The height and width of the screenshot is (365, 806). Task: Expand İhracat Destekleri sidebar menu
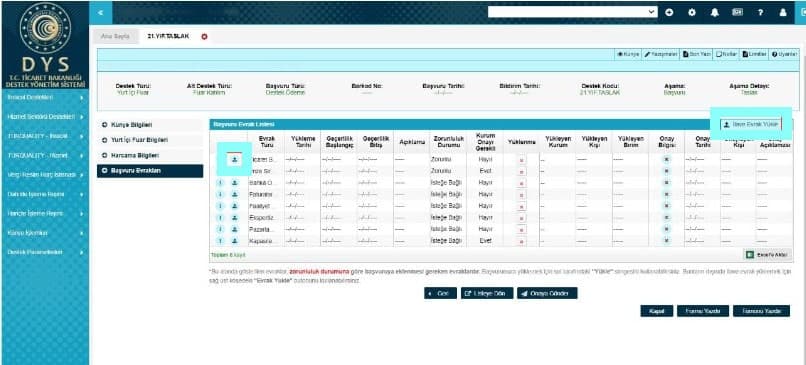pyautogui.click(x=45, y=97)
